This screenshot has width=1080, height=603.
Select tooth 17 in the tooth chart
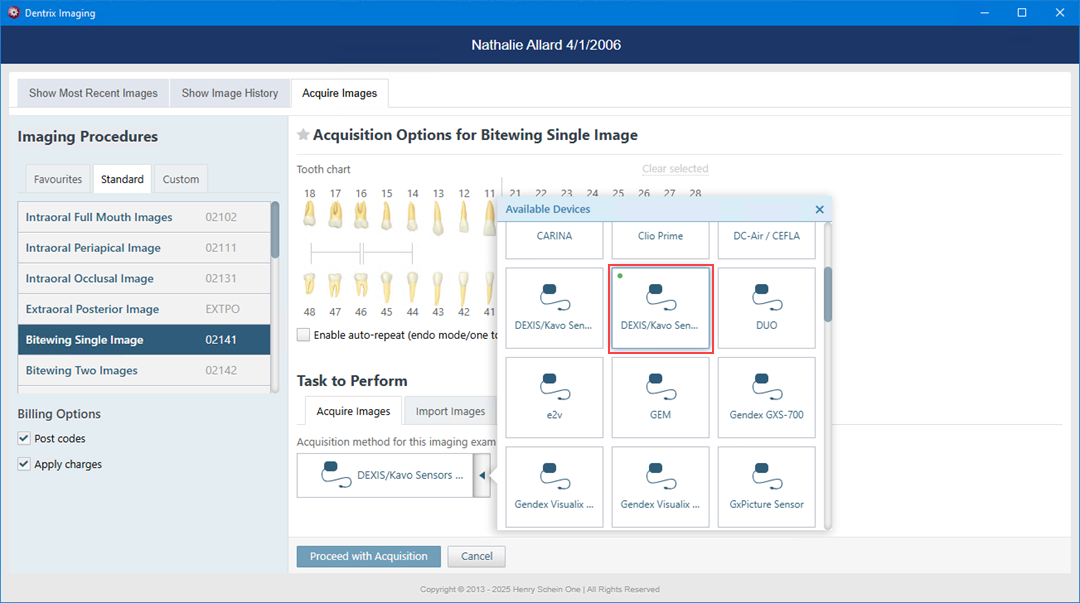[335, 215]
